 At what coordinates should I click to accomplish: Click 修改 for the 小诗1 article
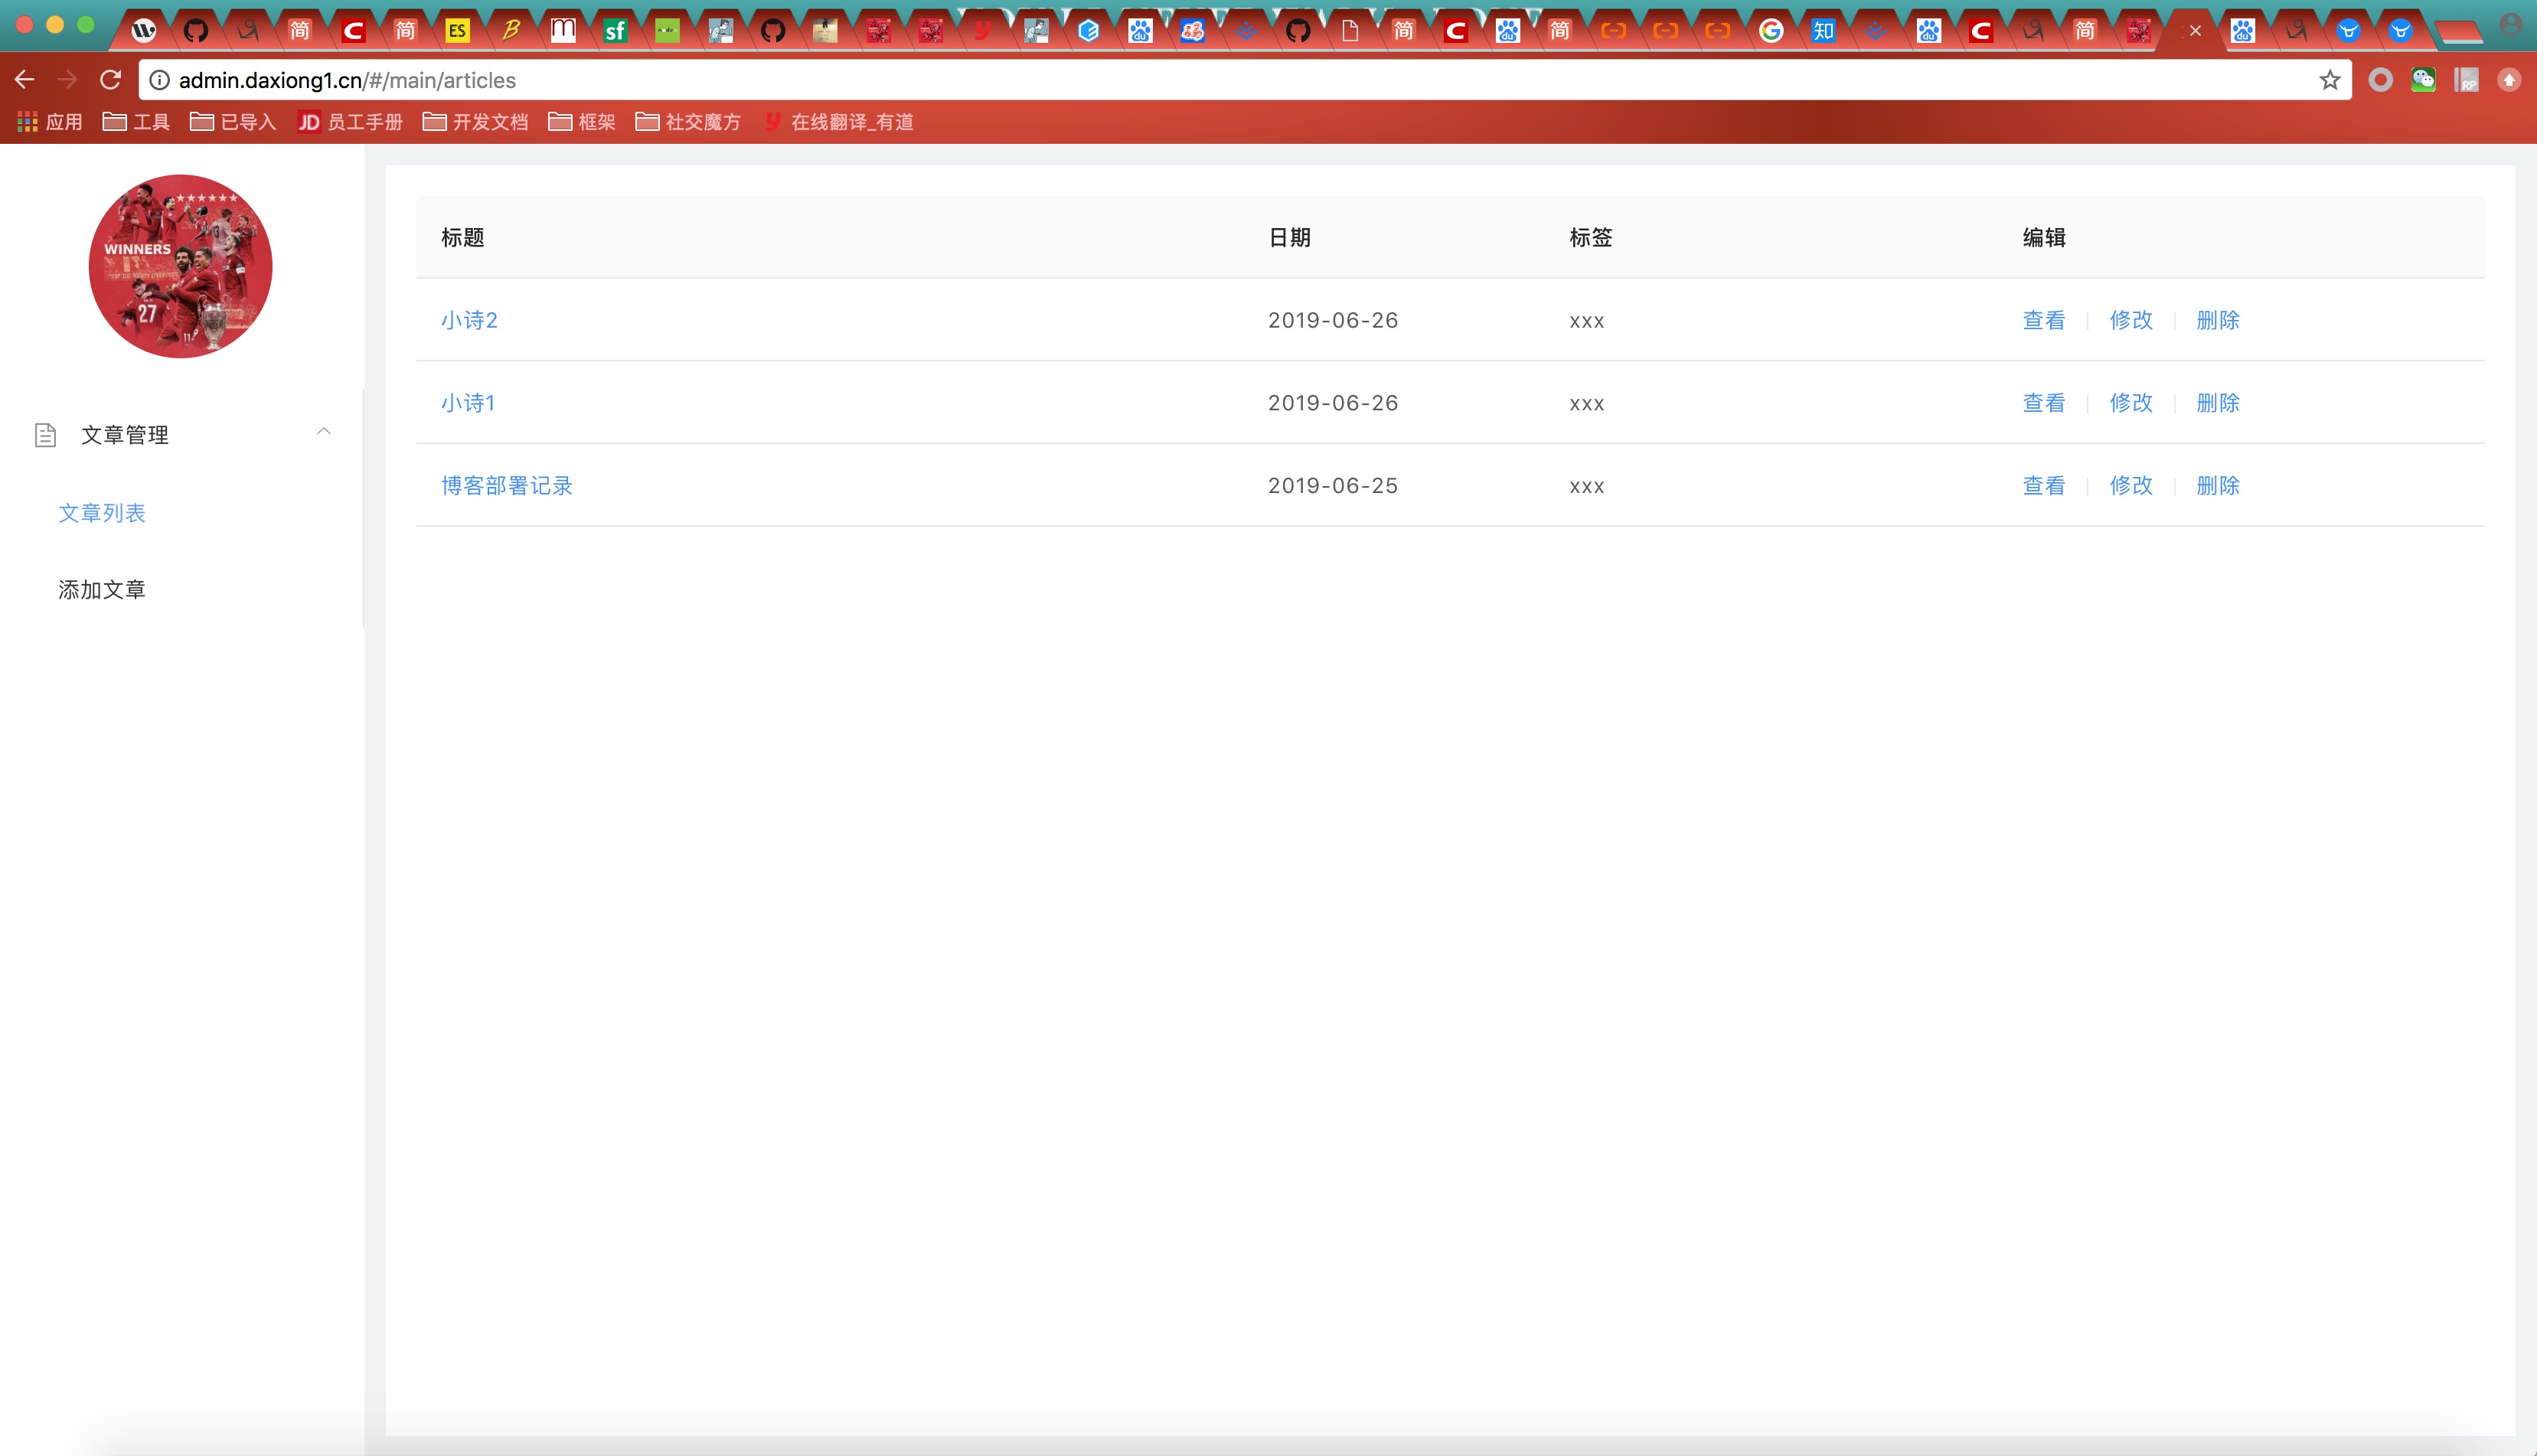(2130, 403)
